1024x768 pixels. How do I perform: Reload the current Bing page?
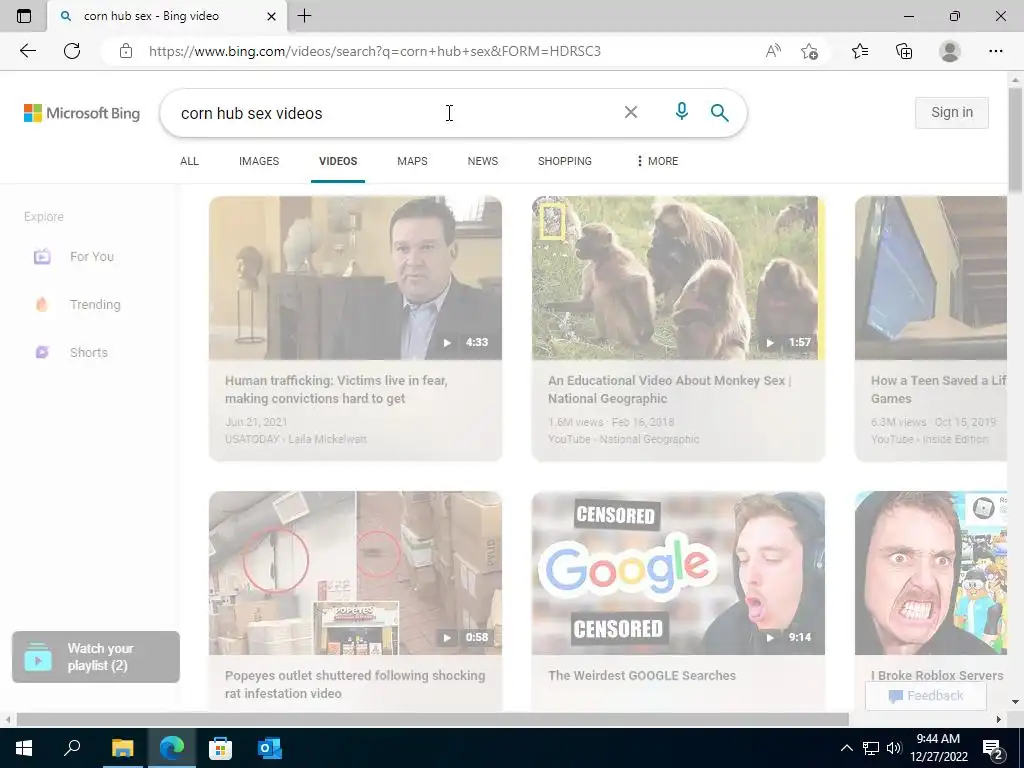click(72, 51)
